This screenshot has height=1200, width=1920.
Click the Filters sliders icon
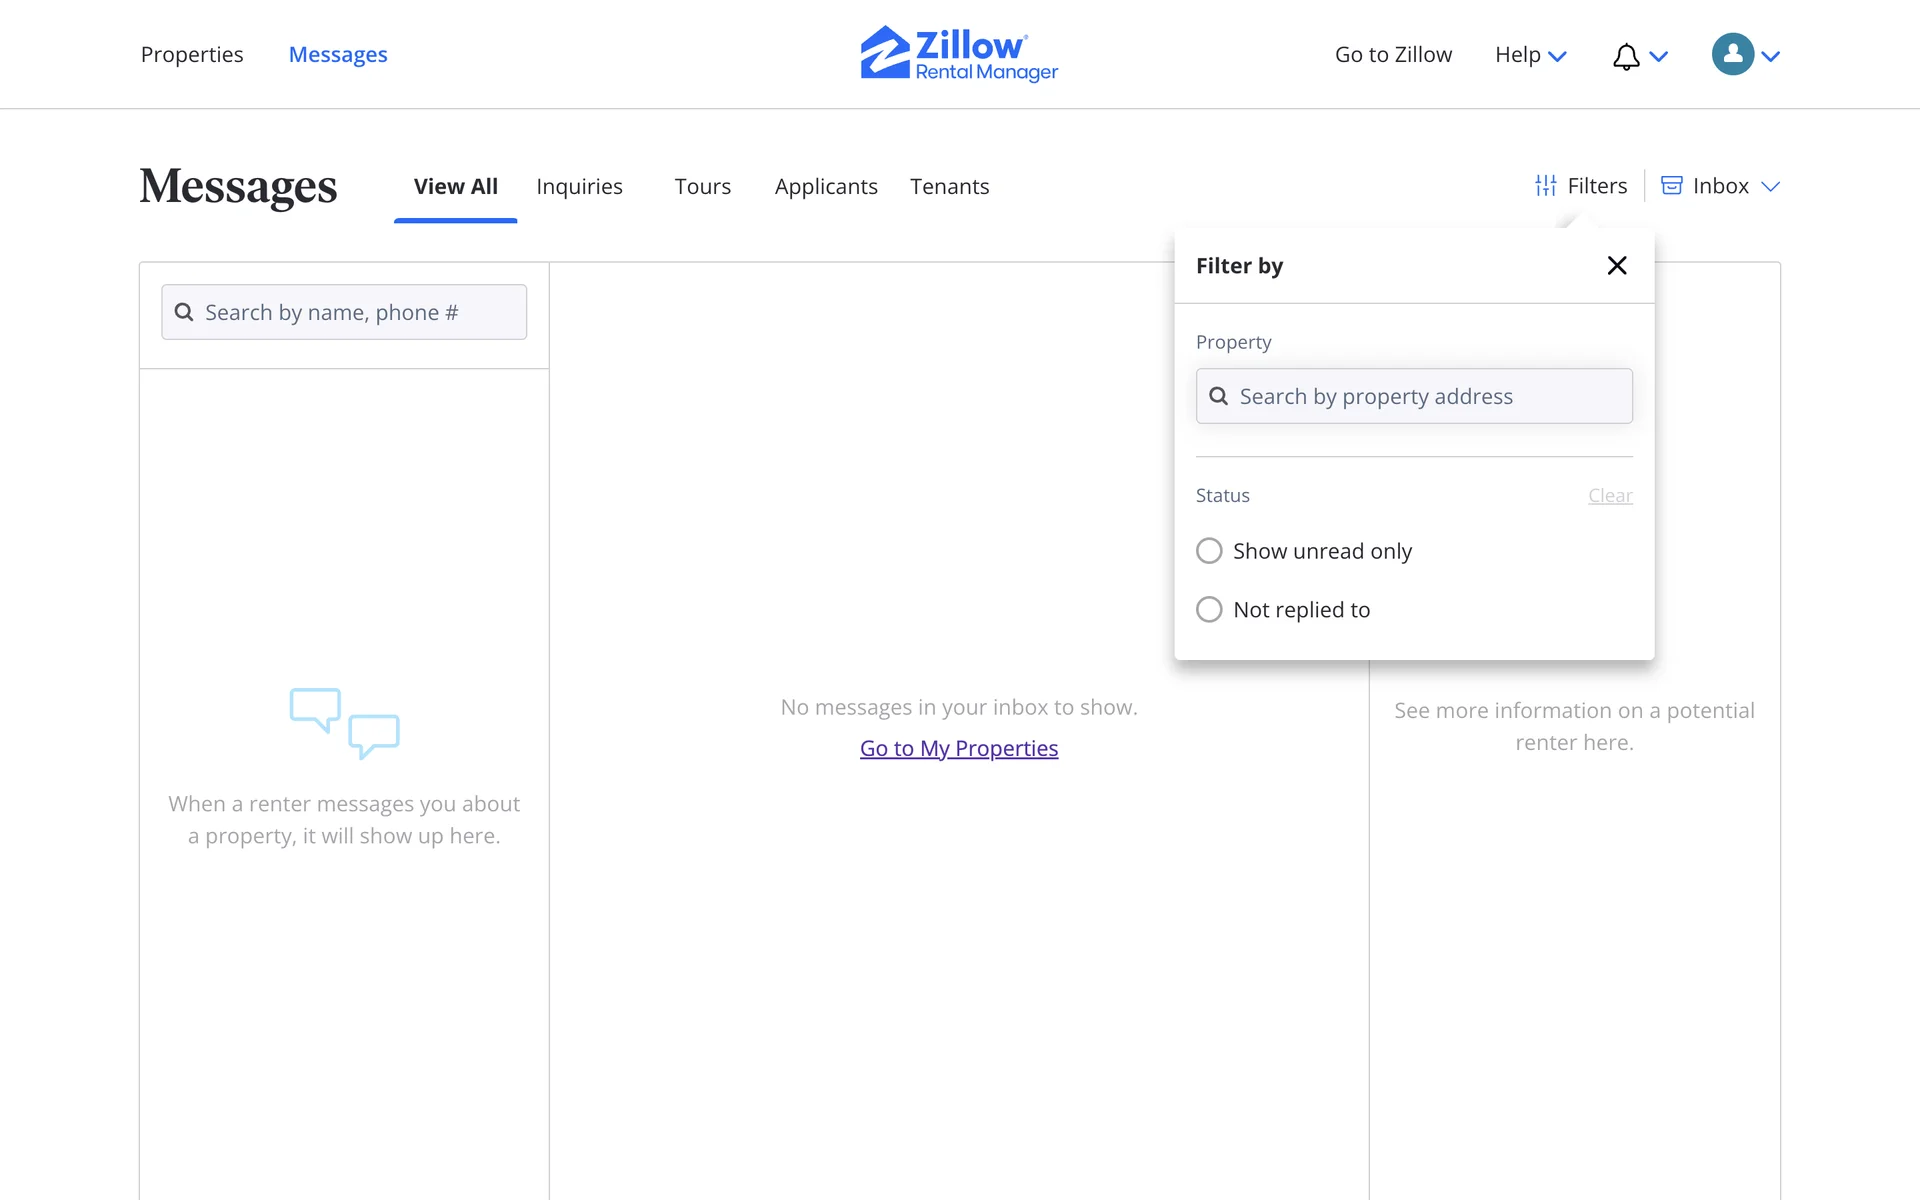pyautogui.click(x=1546, y=186)
